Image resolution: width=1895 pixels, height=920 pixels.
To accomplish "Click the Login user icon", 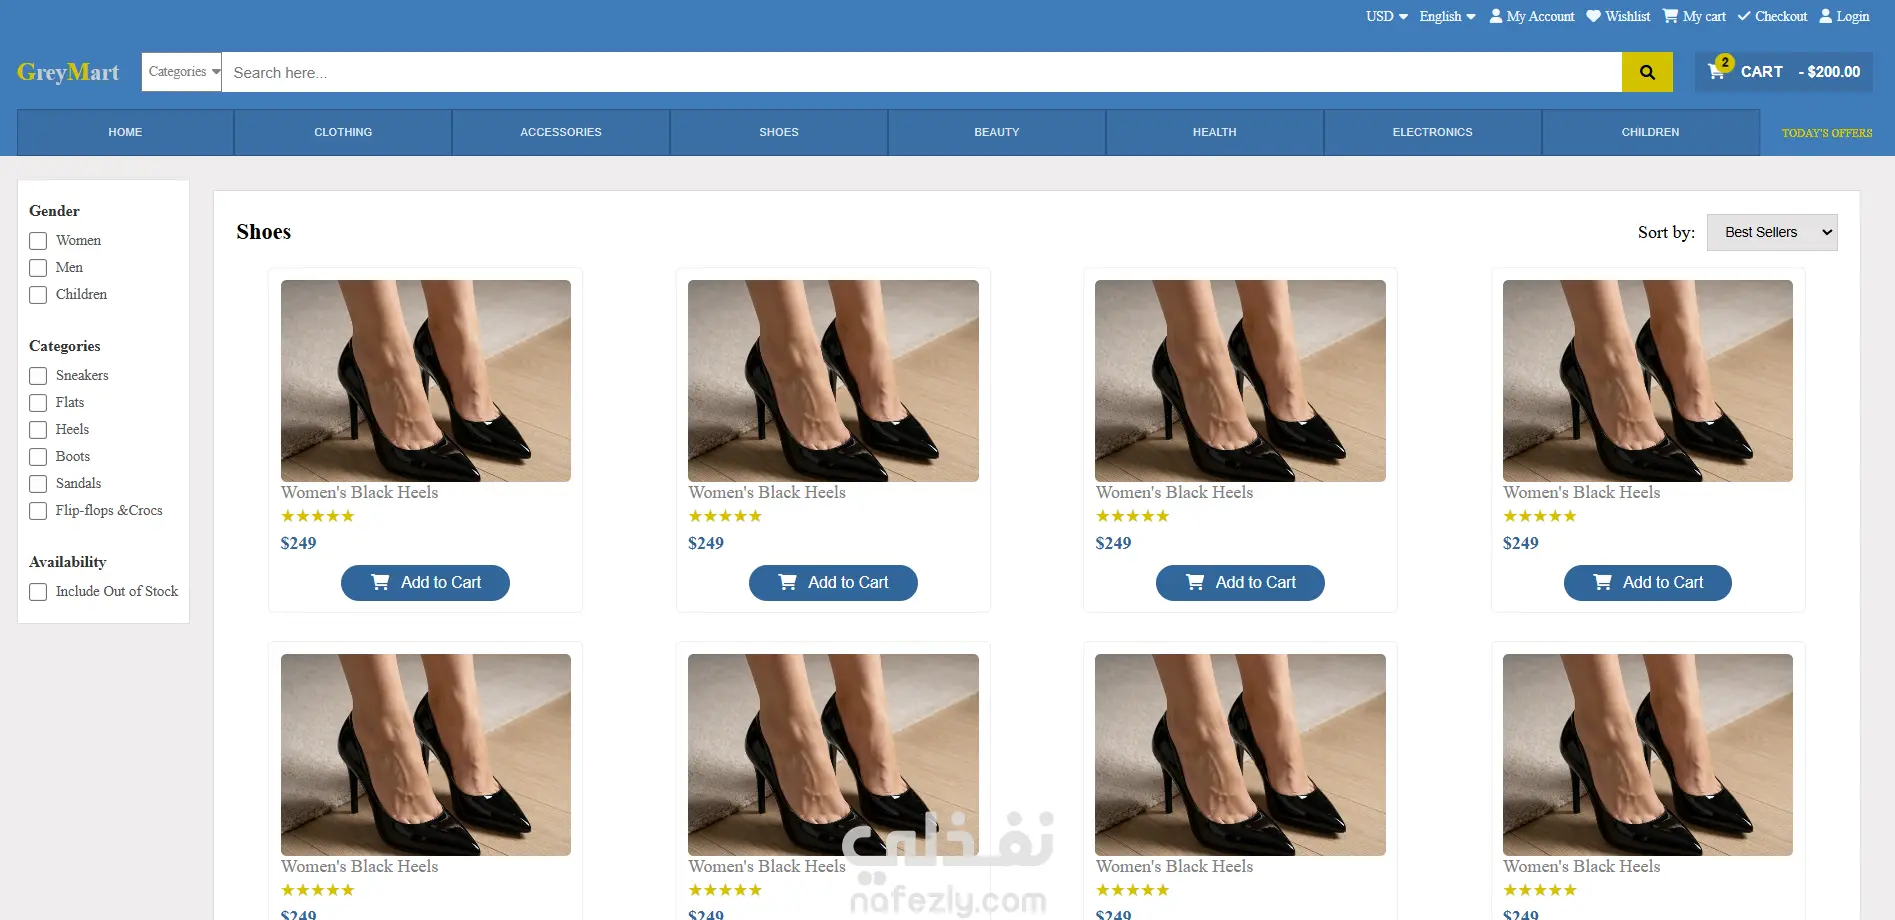I will 1844,16.
